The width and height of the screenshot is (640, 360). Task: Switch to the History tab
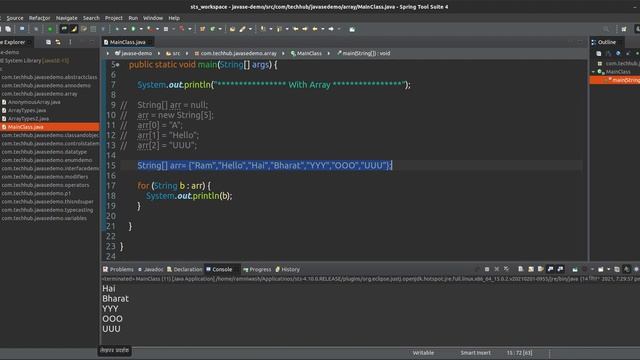click(288, 269)
